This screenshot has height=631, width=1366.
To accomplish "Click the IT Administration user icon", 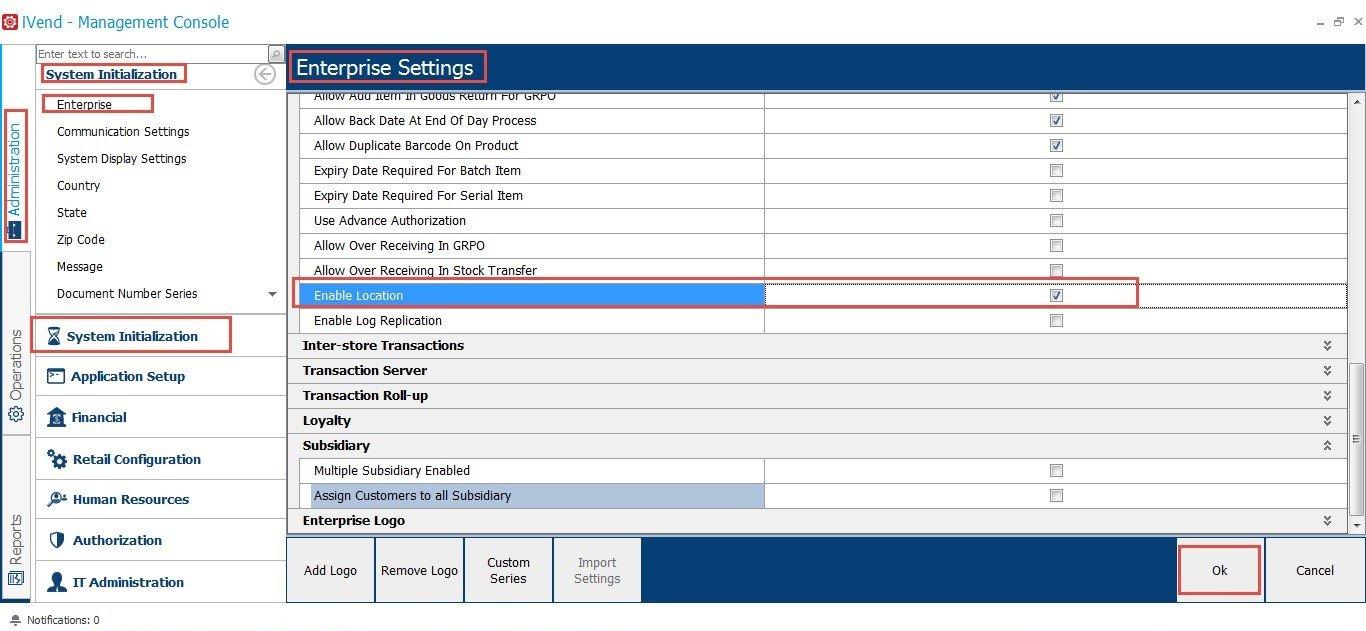I will (56, 582).
